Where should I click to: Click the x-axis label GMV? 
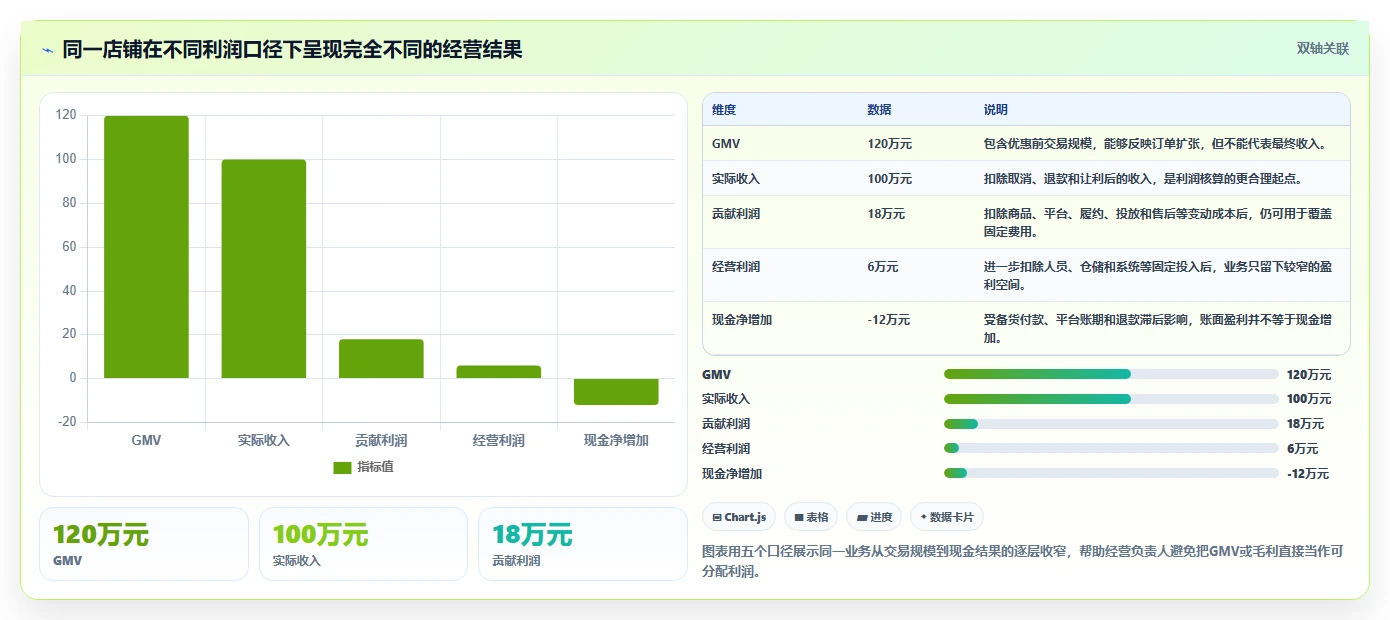(146, 440)
